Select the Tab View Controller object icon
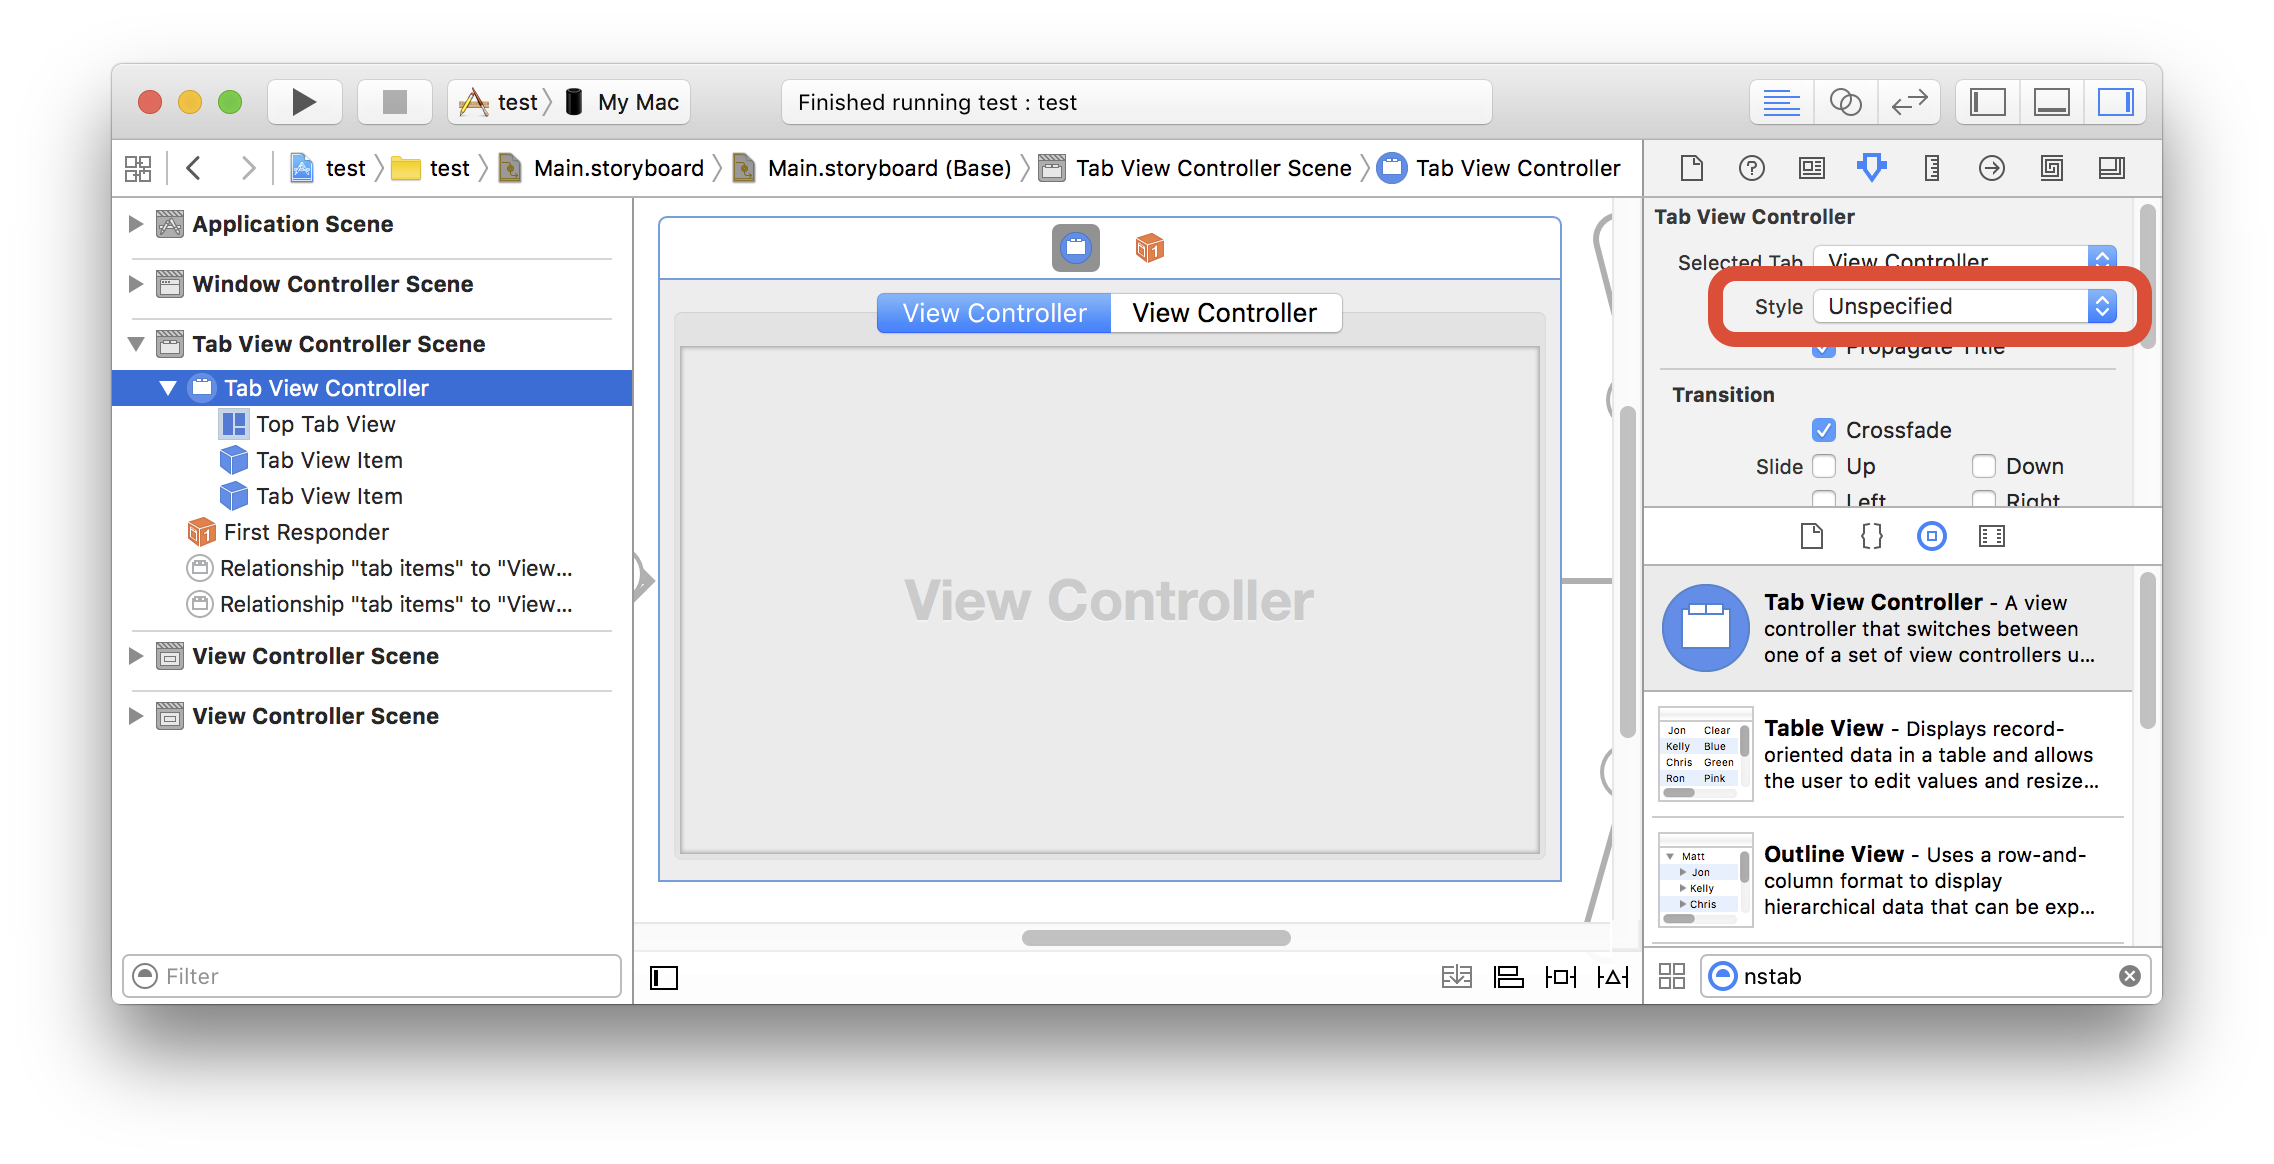 (1073, 246)
